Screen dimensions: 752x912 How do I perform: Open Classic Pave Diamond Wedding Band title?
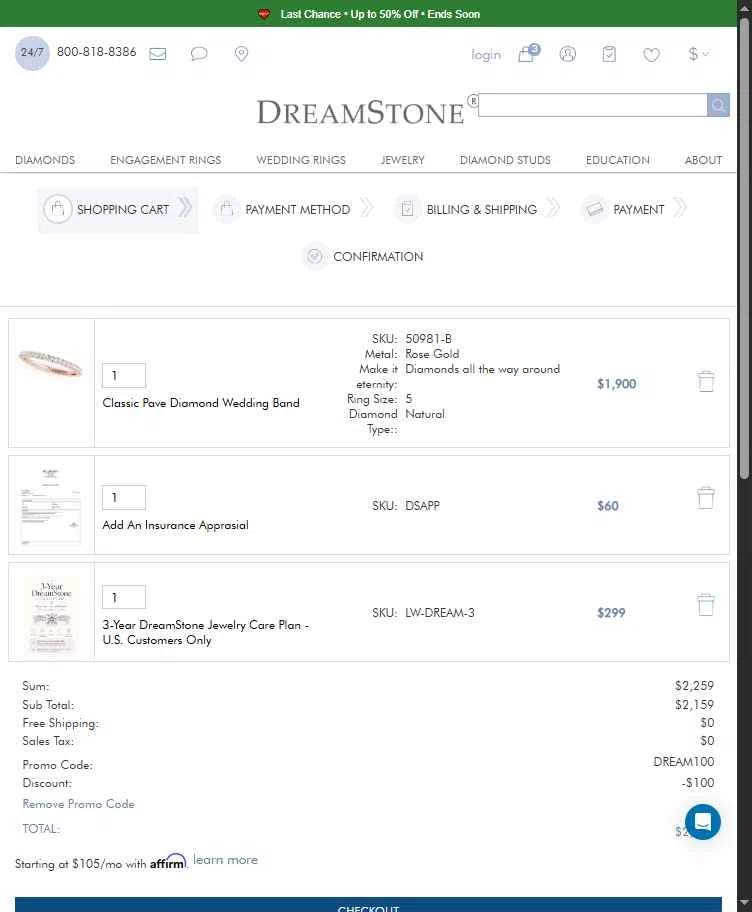click(201, 403)
